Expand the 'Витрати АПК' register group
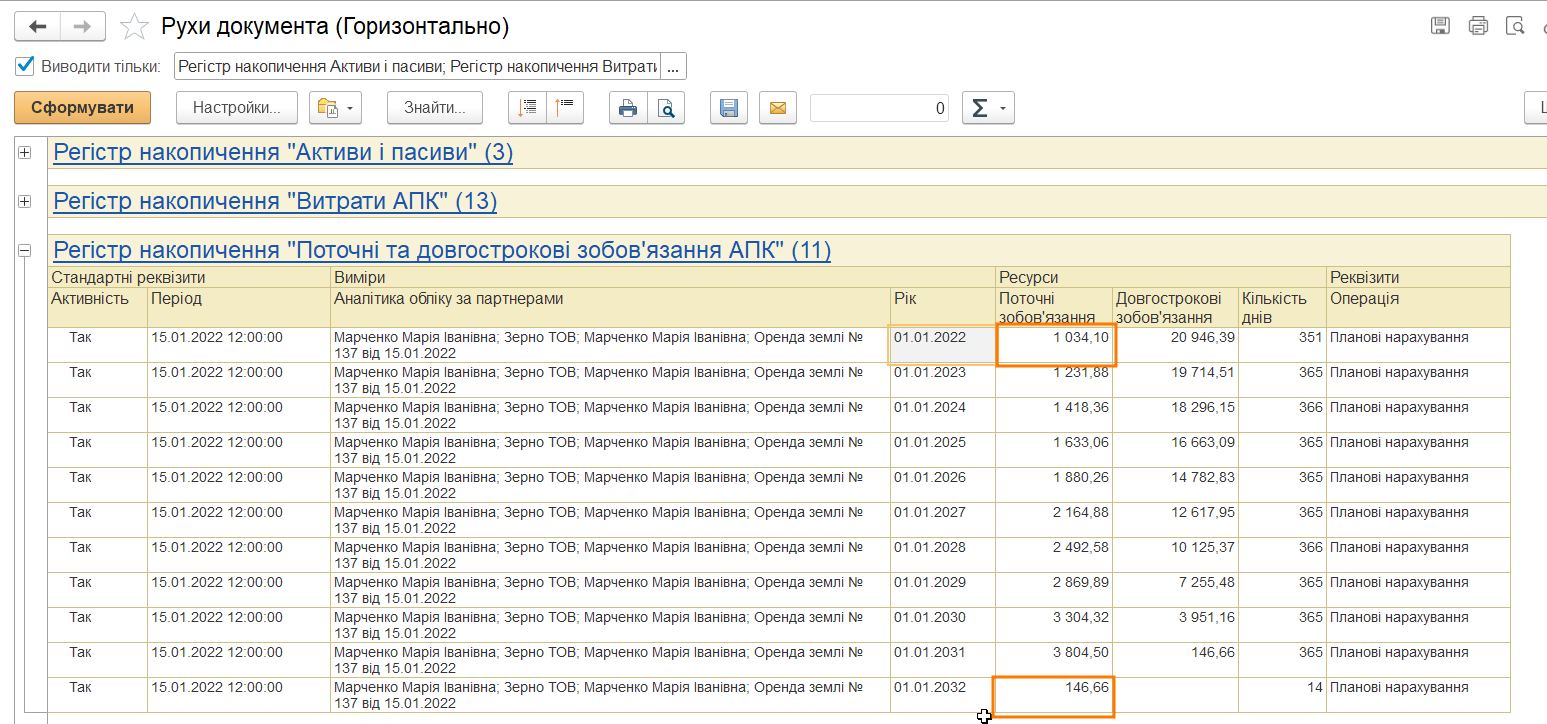 pyautogui.click(x=25, y=201)
